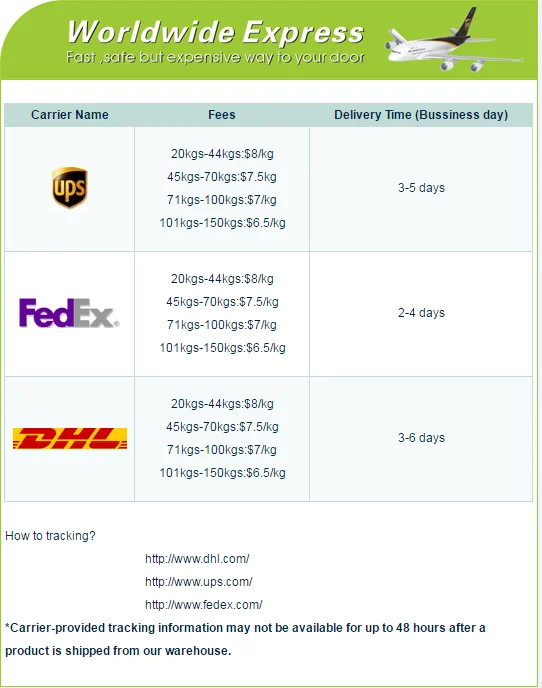Screen dimensions: 542x688
Task: Open the http://www.dhl.com/ tracking link
Action: 197,559
